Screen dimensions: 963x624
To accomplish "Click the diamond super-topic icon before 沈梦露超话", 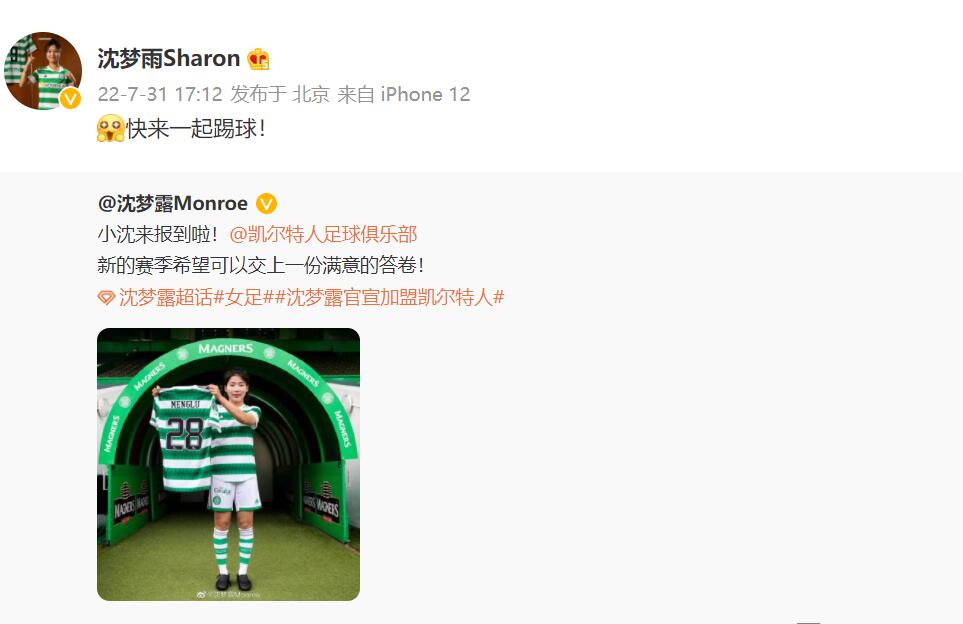I will [106, 298].
